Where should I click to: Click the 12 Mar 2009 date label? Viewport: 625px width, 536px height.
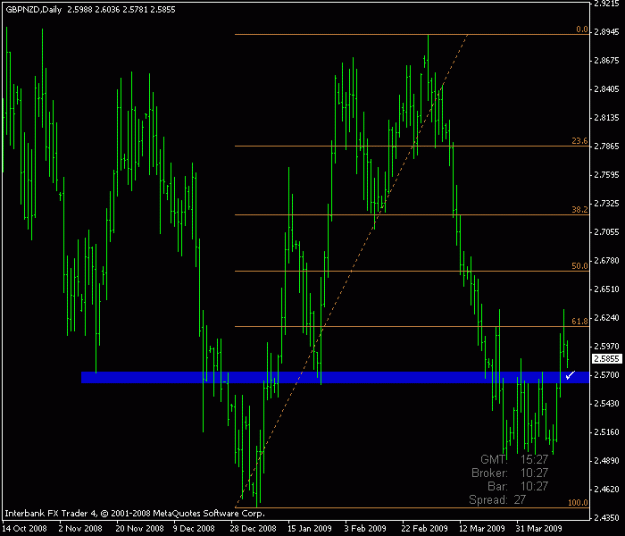[482, 529]
